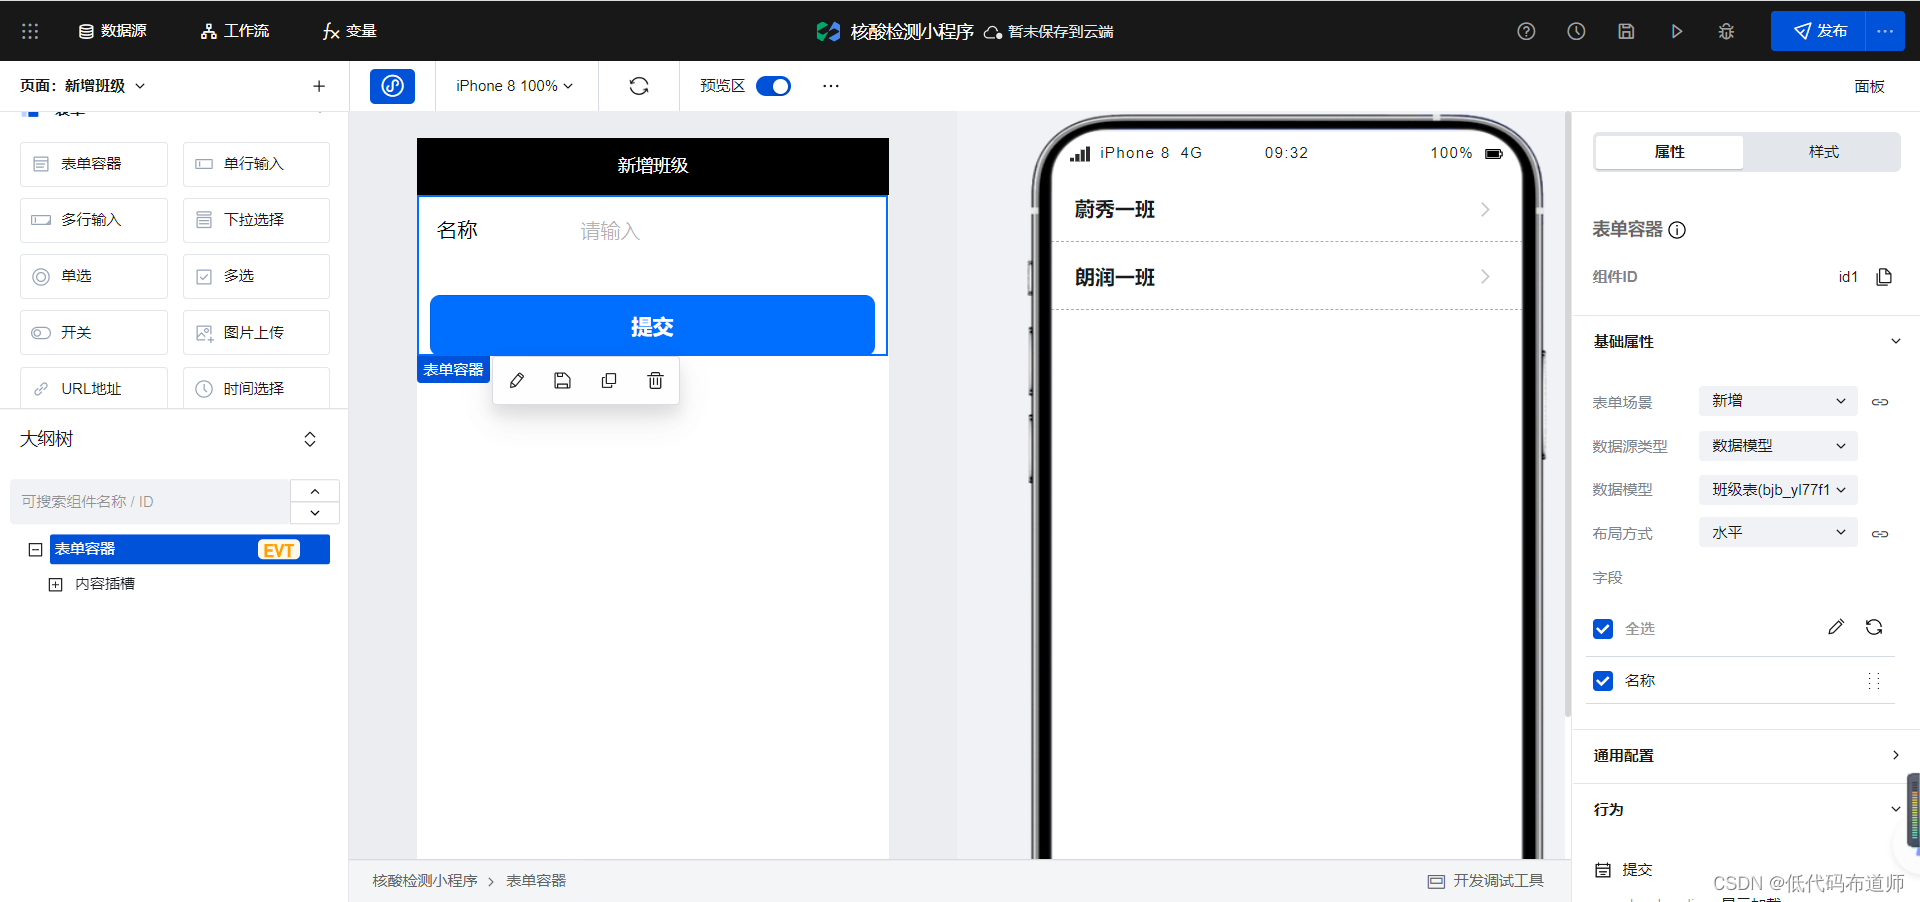Select the 下拉选择 dropdown component
This screenshot has height=902, width=1920.
point(256,220)
